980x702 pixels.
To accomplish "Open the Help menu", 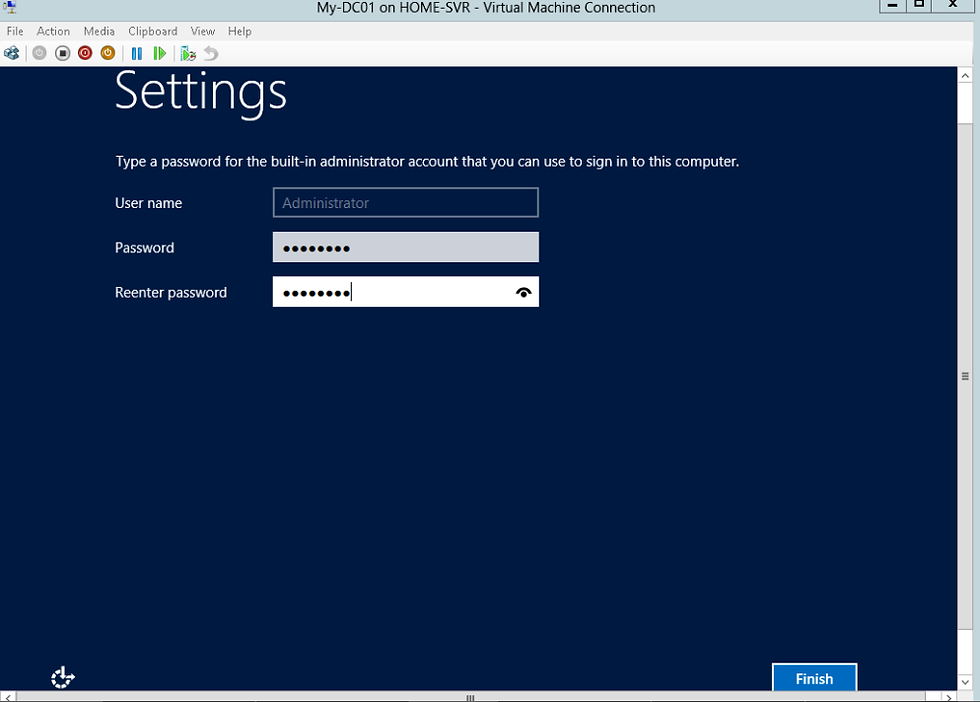I will click(x=239, y=31).
